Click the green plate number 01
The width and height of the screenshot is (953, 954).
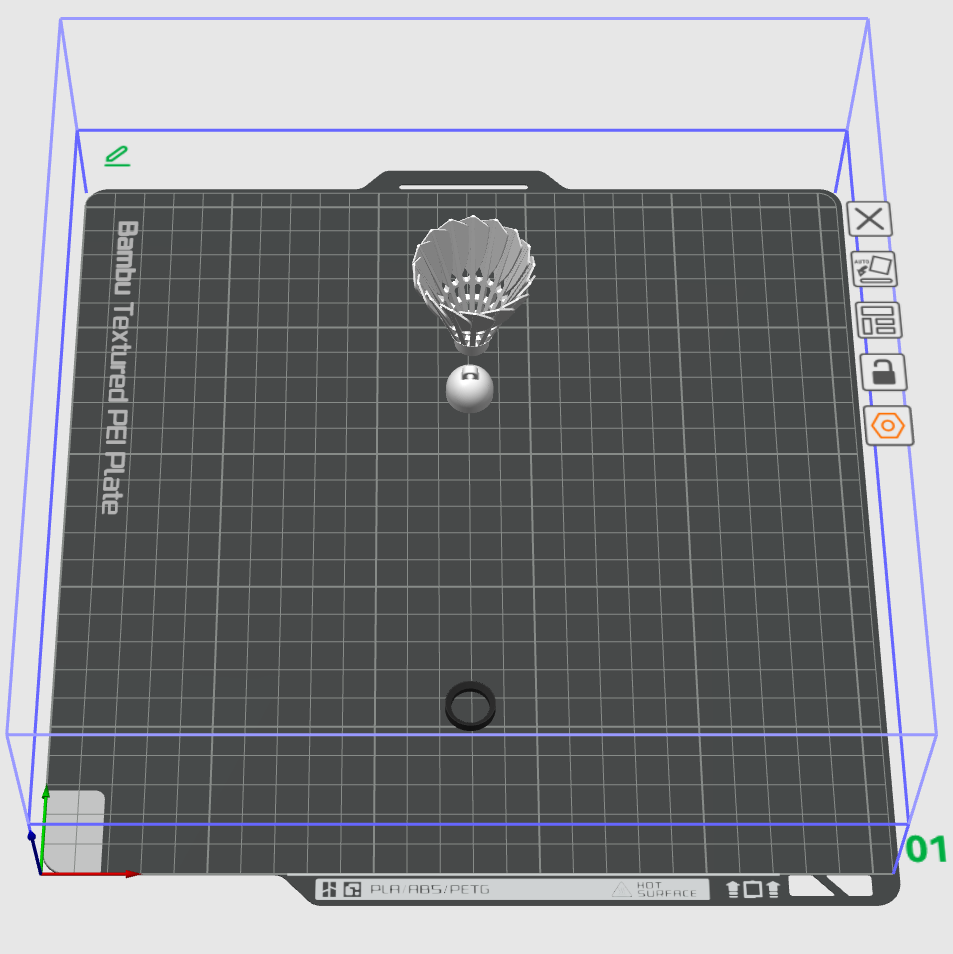pos(926,849)
